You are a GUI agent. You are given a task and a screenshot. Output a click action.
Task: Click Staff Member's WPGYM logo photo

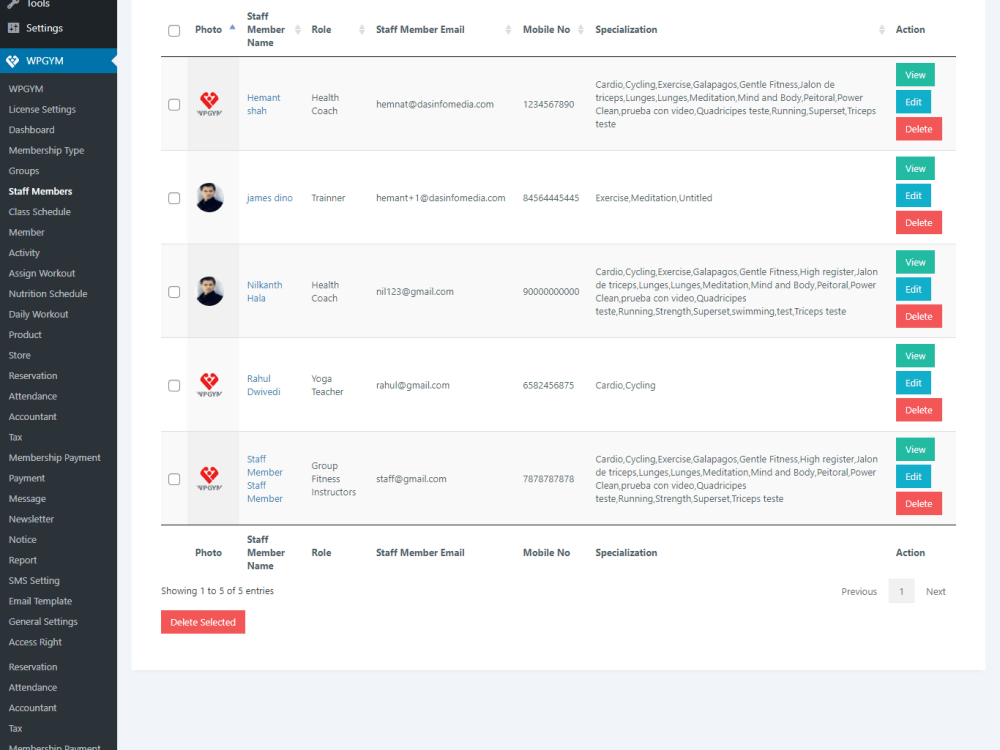point(210,479)
